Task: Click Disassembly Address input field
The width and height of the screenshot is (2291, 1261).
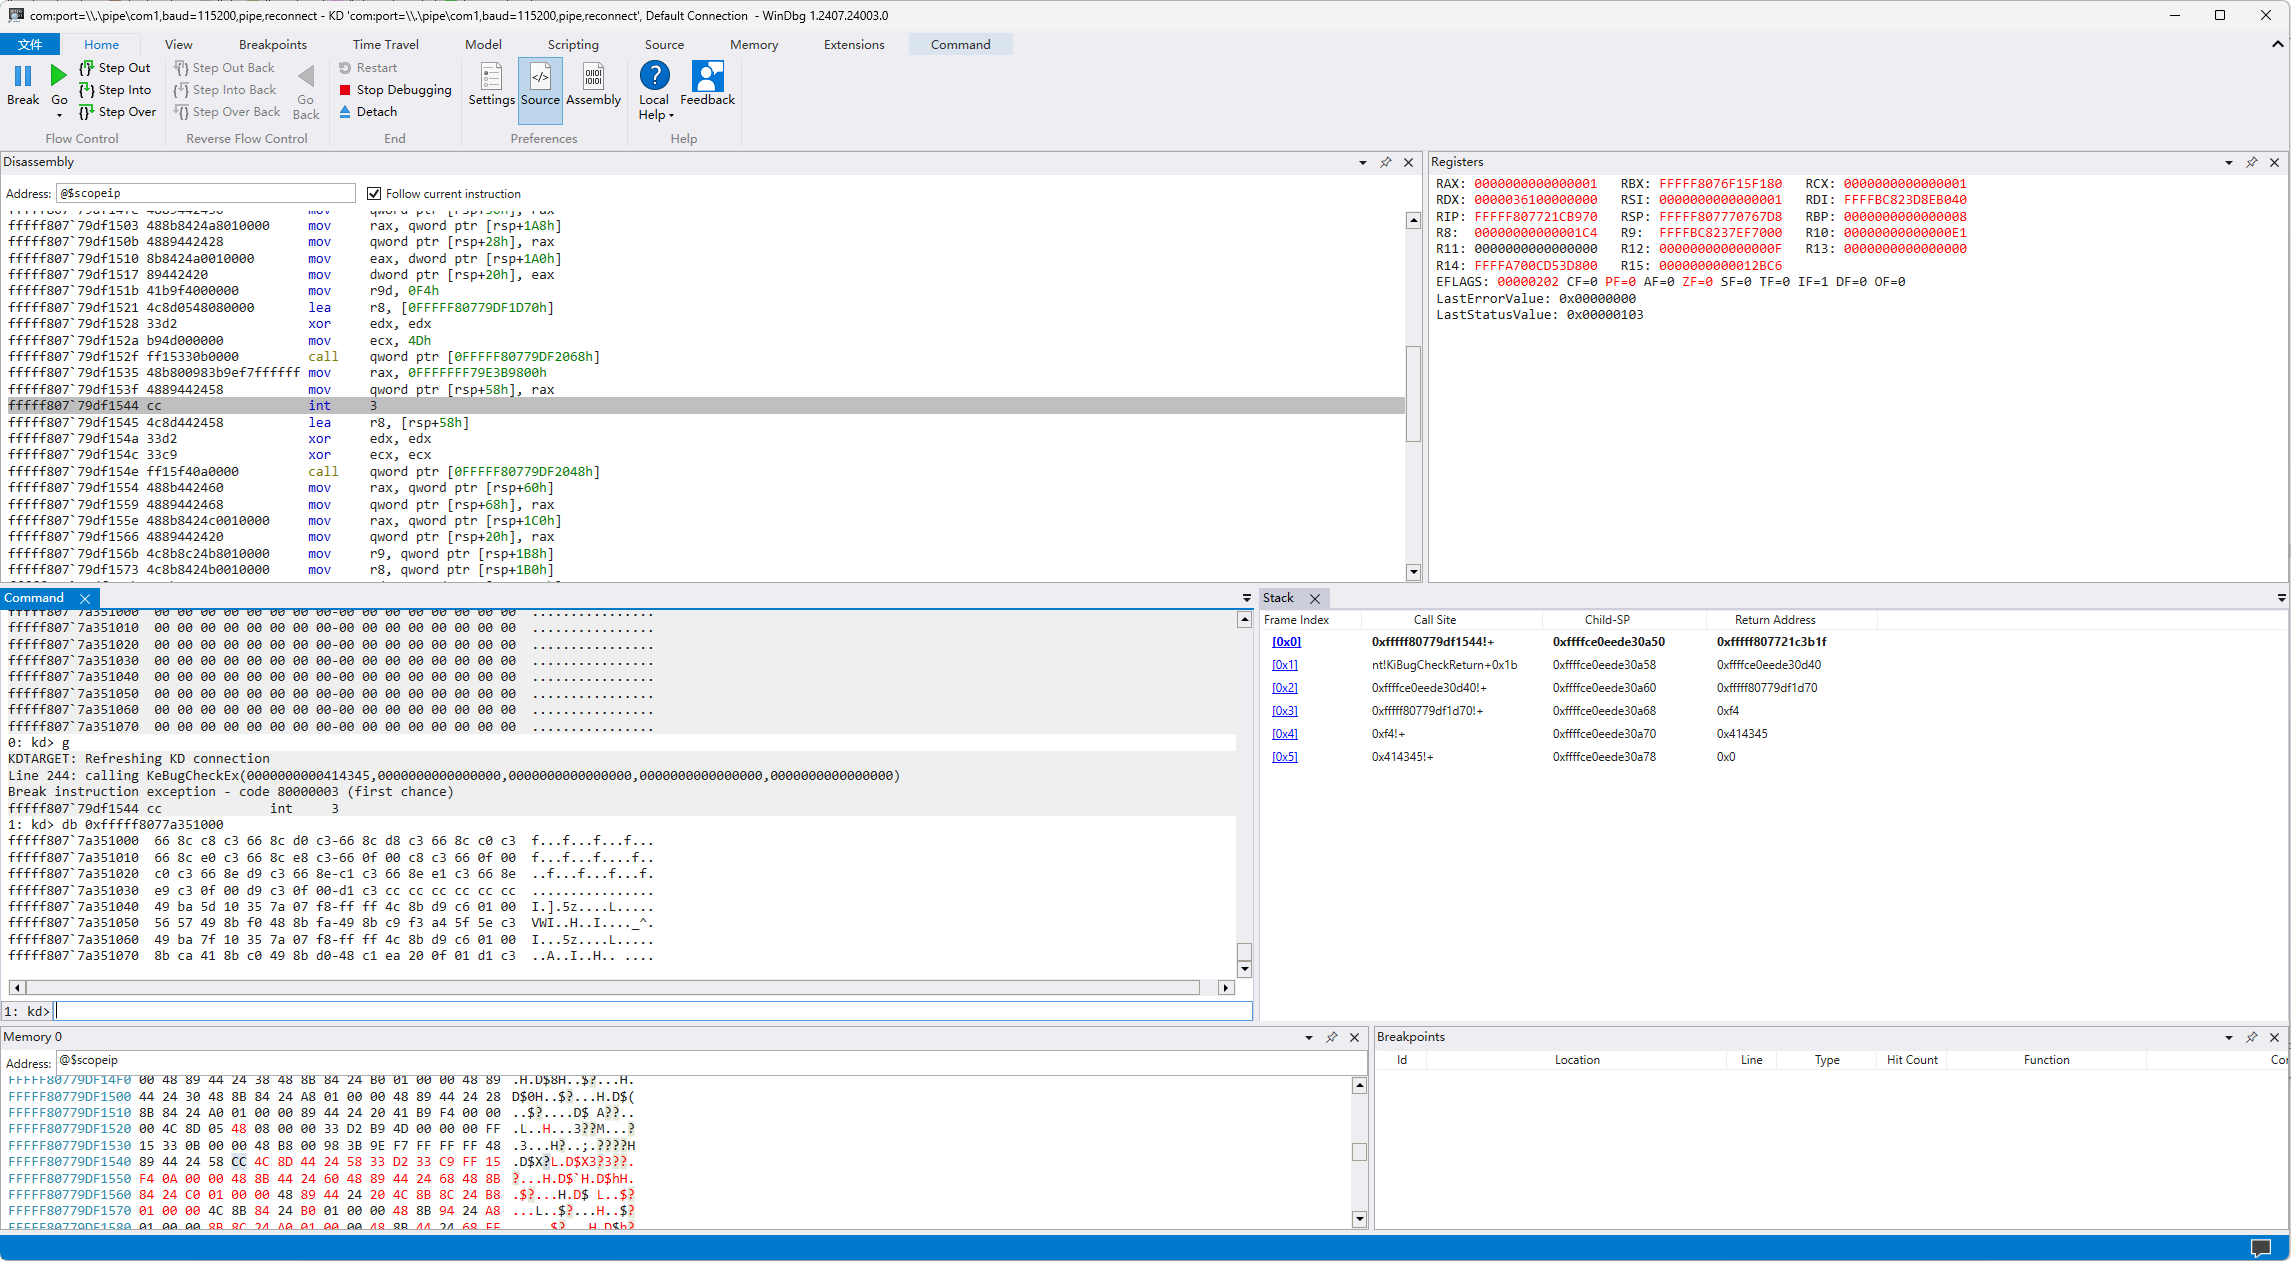Action: [206, 193]
